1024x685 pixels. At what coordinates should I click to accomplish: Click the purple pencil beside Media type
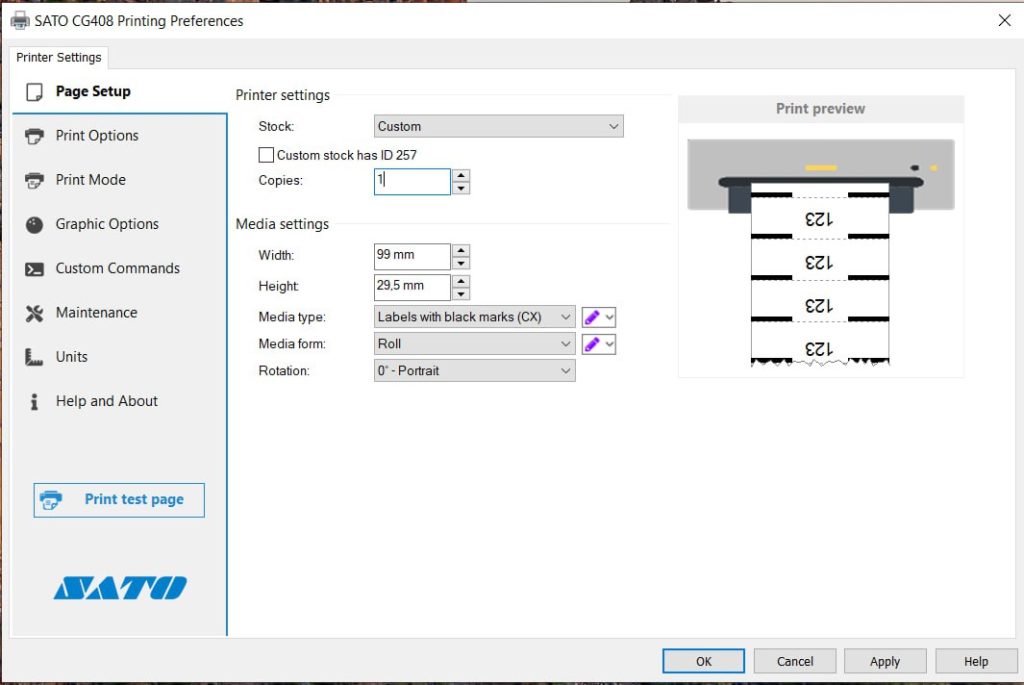pyautogui.click(x=592, y=317)
